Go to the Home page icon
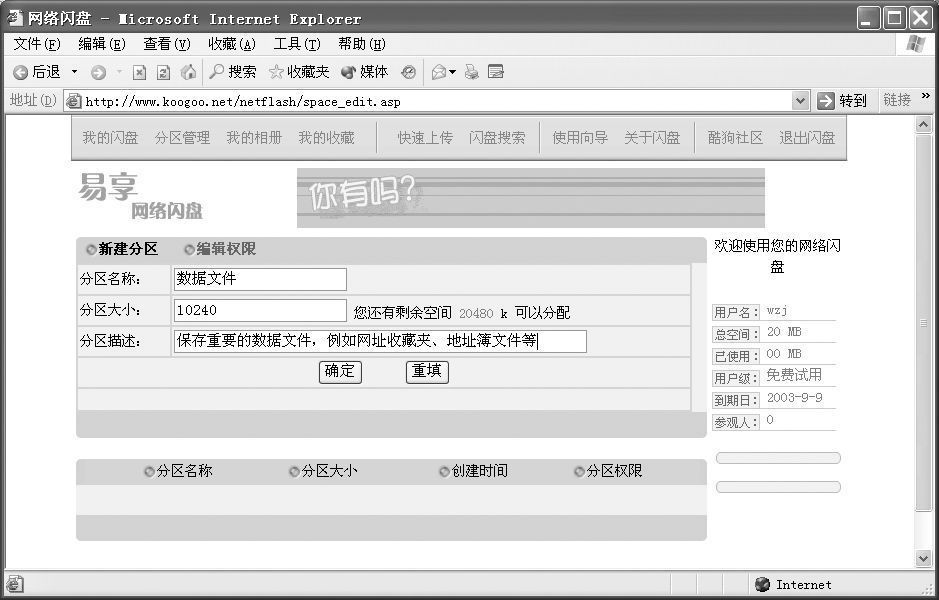 188,72
